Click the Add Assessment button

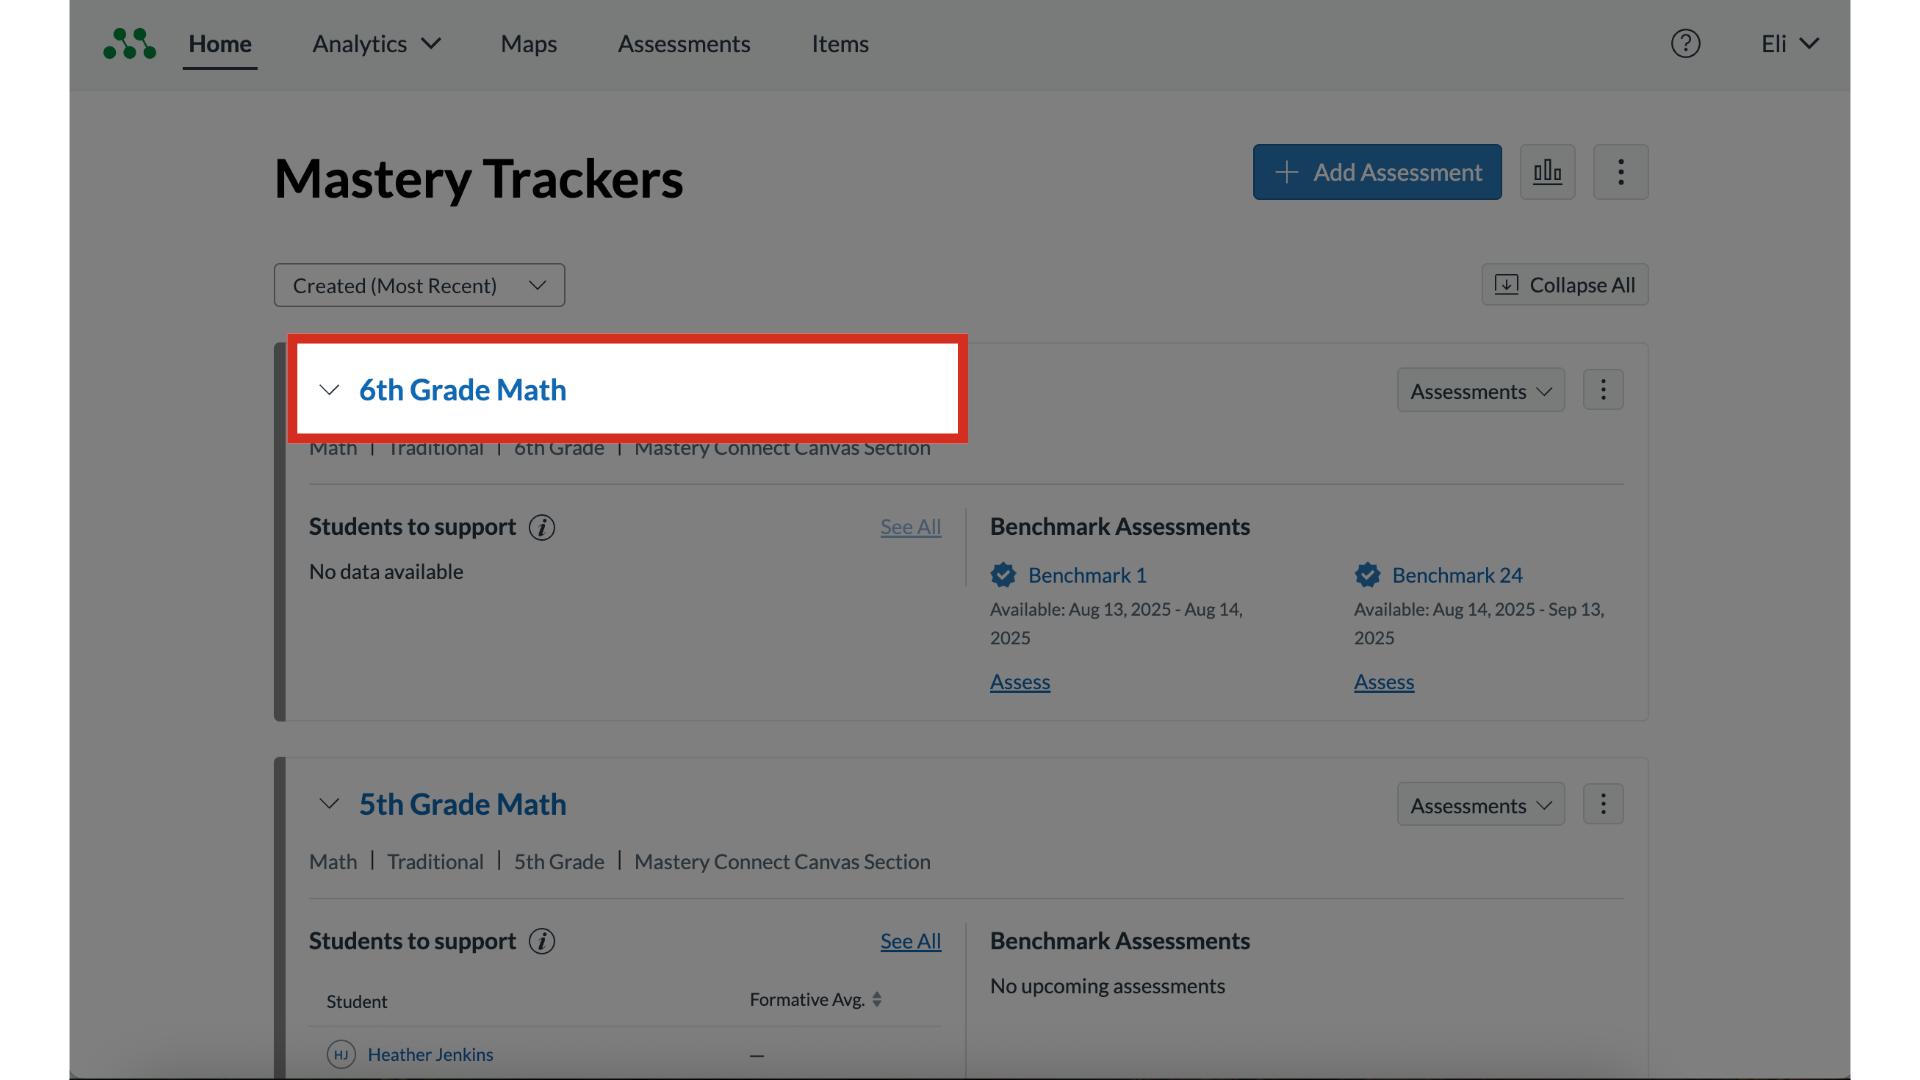(x=1377, y=172)
